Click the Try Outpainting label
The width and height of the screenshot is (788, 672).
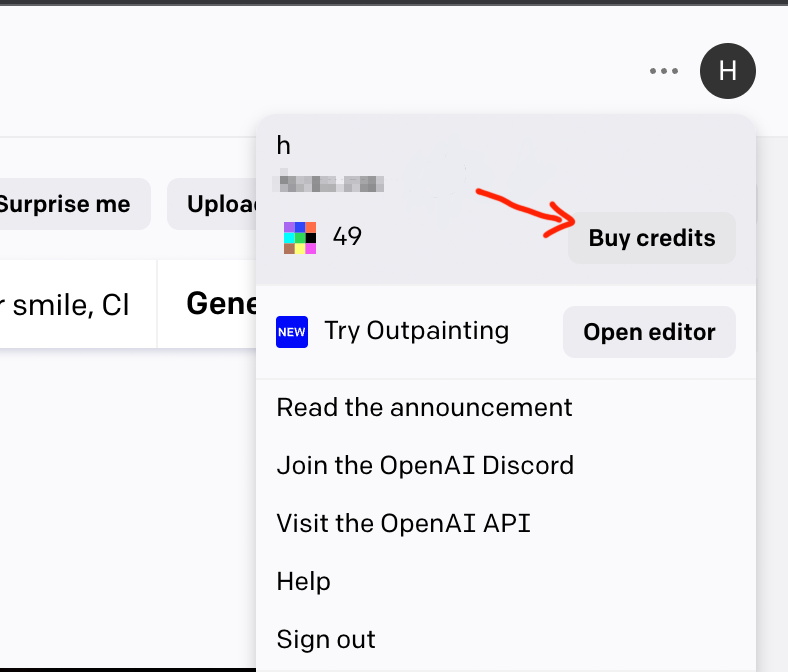416,331
